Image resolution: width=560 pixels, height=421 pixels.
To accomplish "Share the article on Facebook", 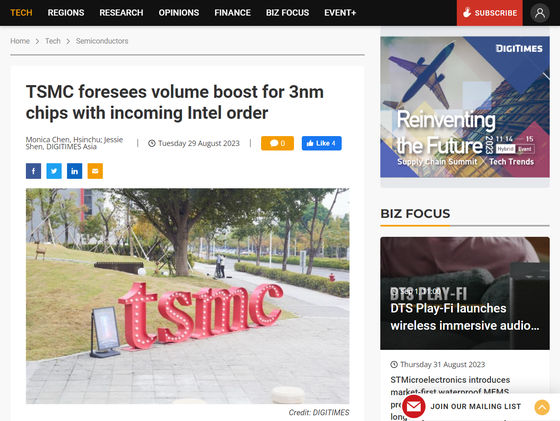I will tap(33, 171).
